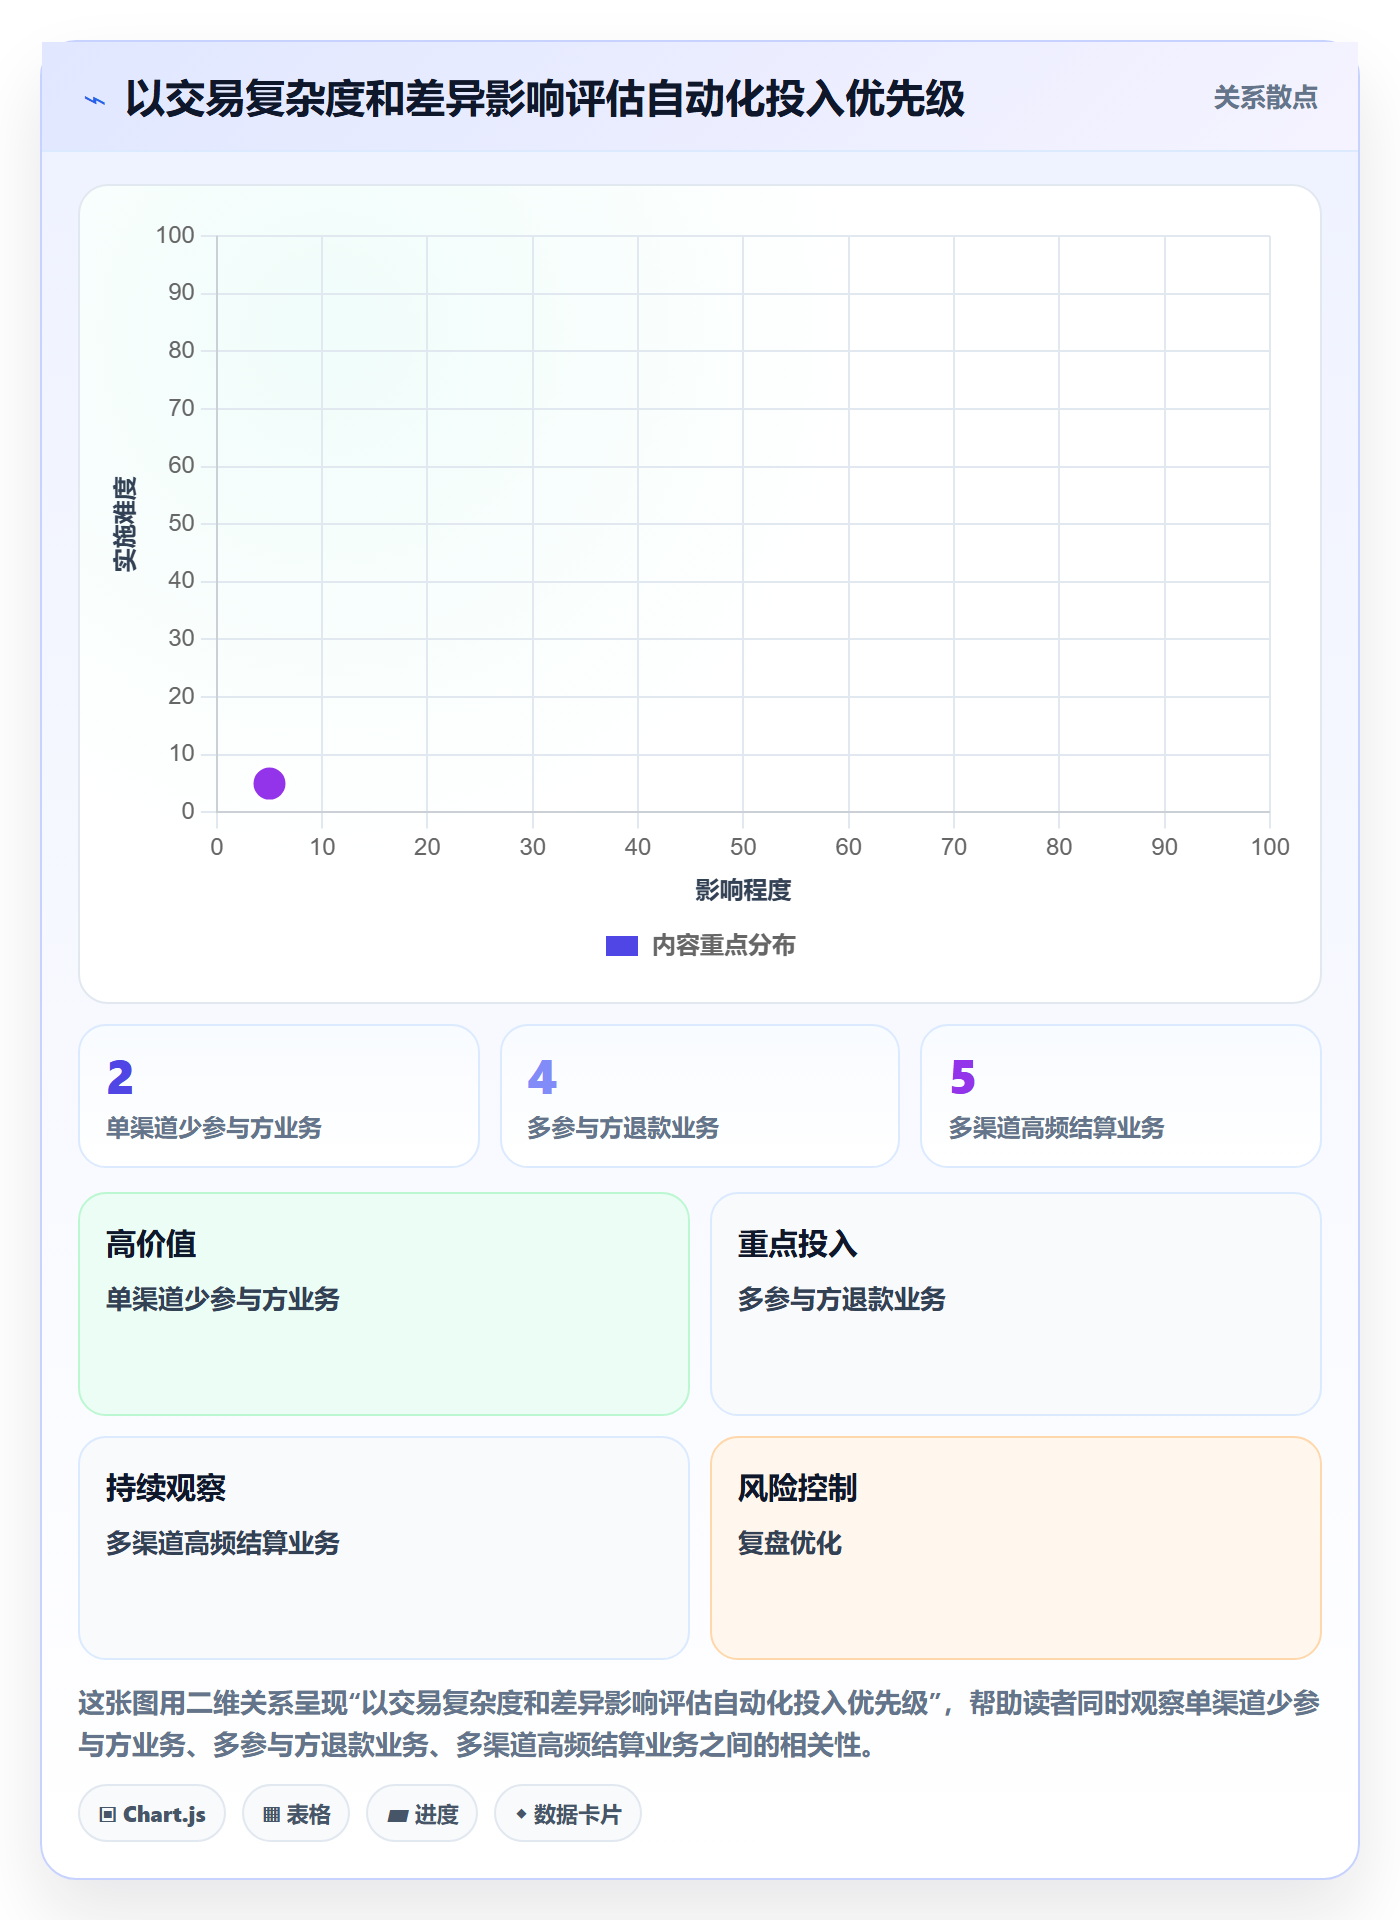Screen dimensions: 1400x1920
Task: Click the grid icon in the 表格 chip
Action: pyautogui.click(x=272, y=1815)
